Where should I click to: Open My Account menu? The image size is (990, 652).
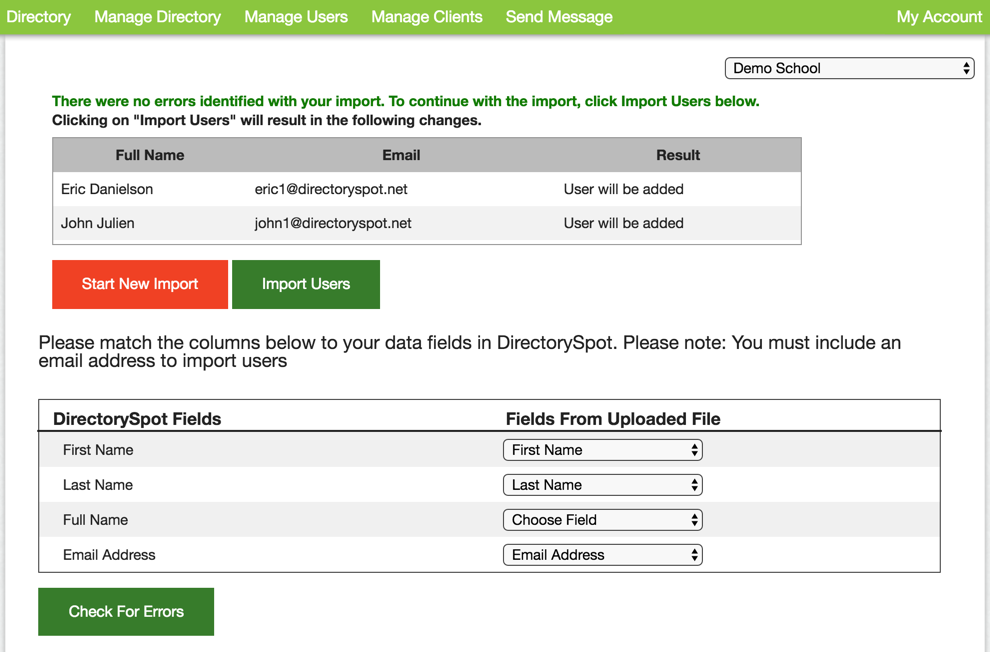(x=938, y=17)
